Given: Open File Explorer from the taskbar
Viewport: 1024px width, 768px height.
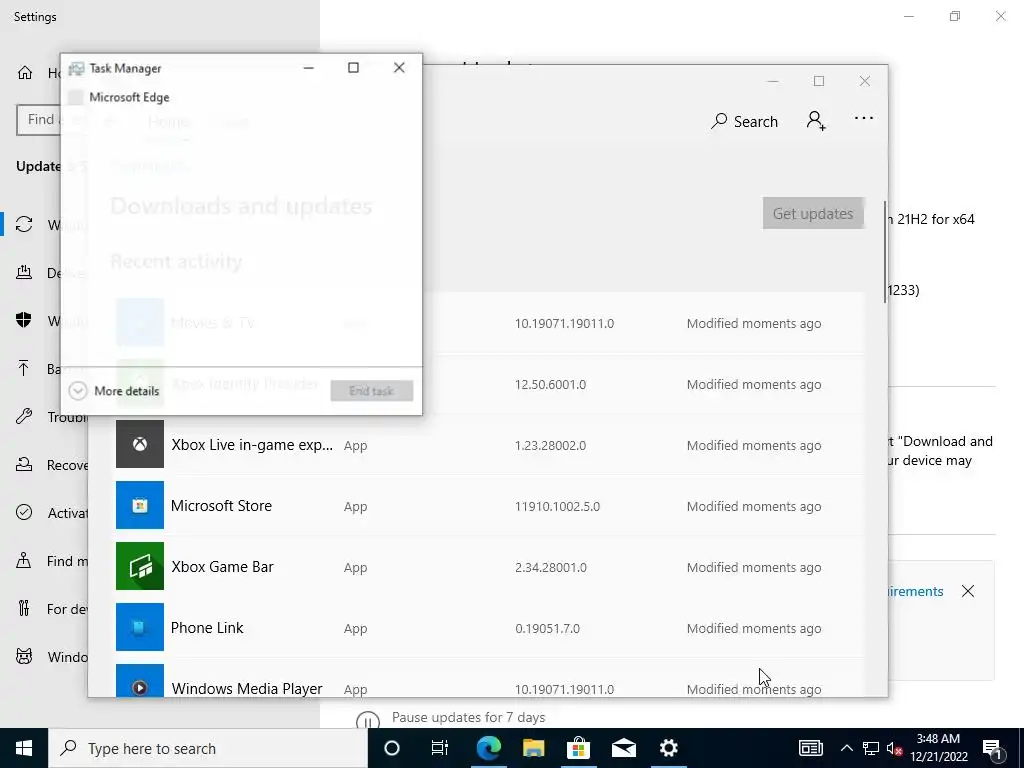Looking at the screenshot, I should coord(534,748).
